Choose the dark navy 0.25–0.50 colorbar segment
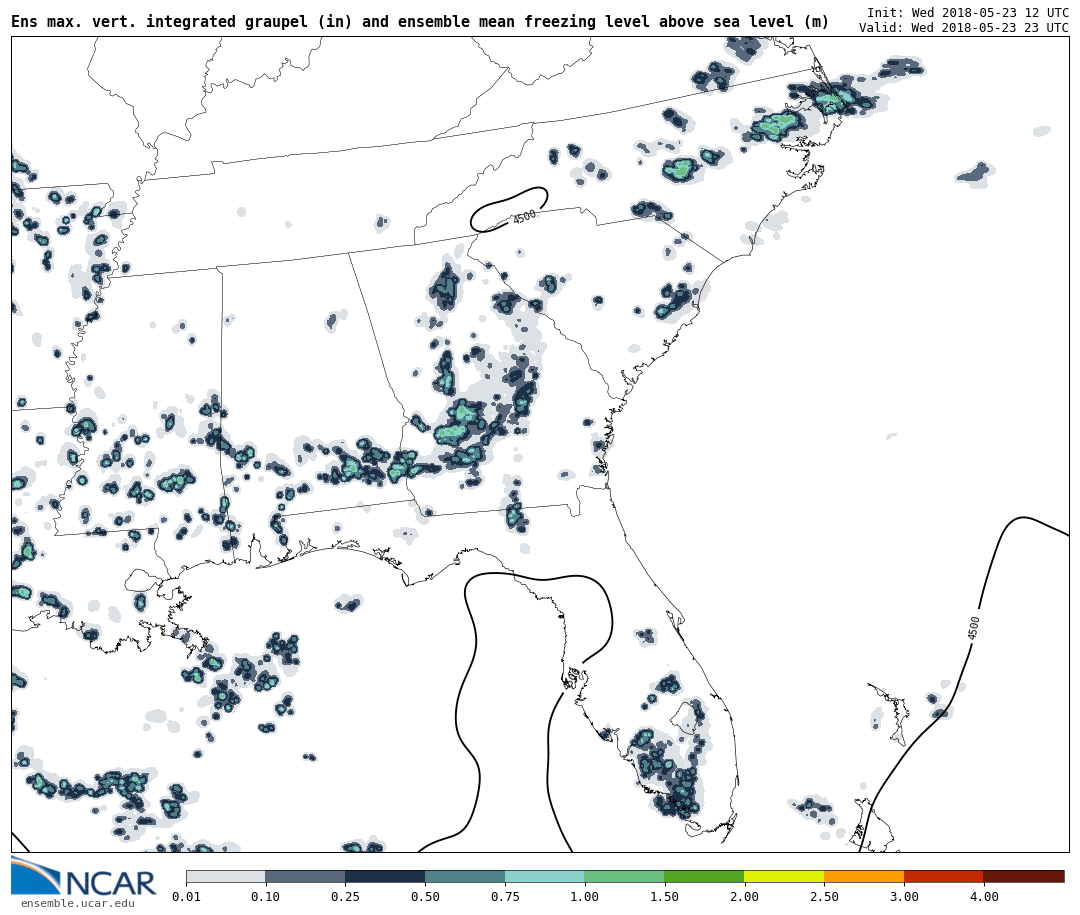Image resolution: width=1080 pixels, height=915 pixels. click(385, 876)
